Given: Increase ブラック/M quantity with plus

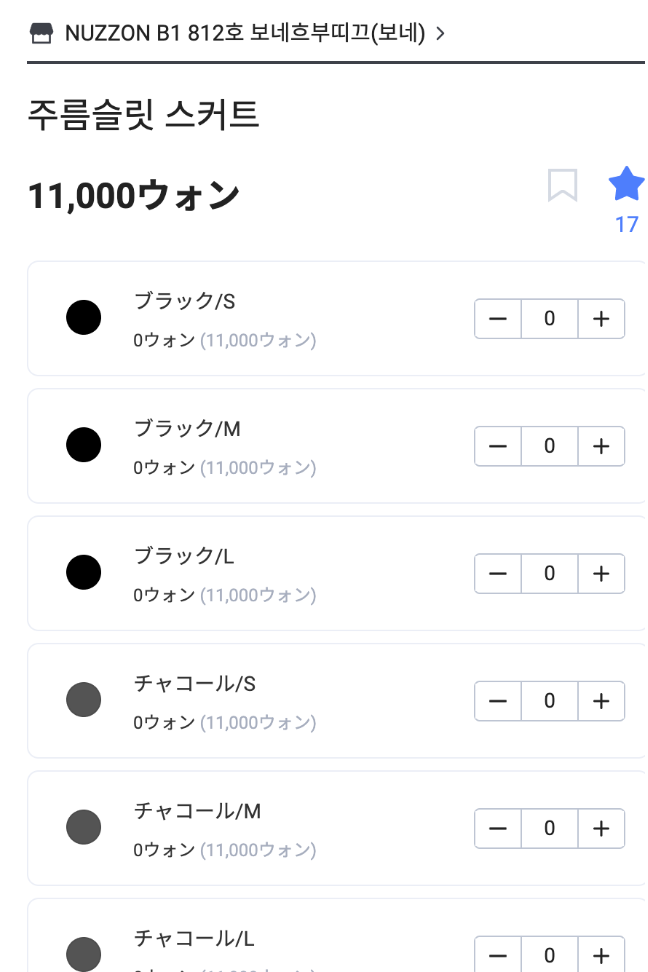Looking at the screenshot, I should (x=601, y=446).
